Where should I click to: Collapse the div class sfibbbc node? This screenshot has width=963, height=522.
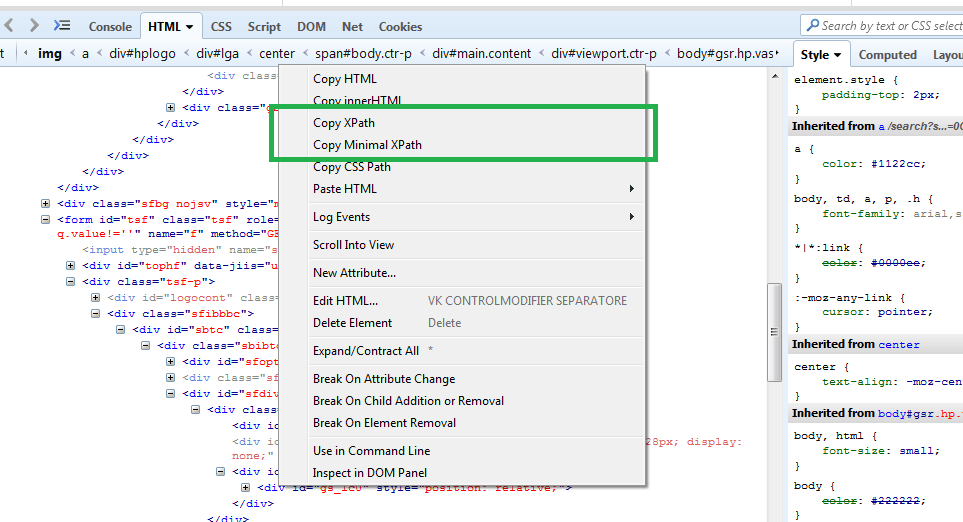(x=96, y=314)
